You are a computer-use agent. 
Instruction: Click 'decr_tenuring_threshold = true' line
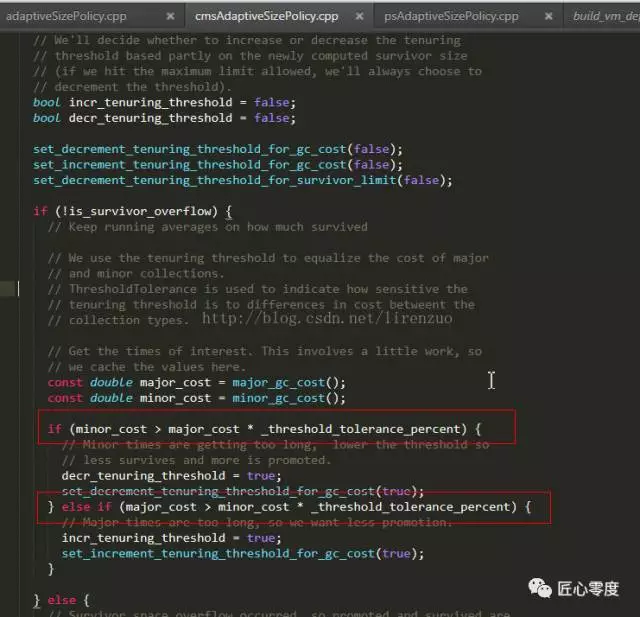tap(171, 476)
